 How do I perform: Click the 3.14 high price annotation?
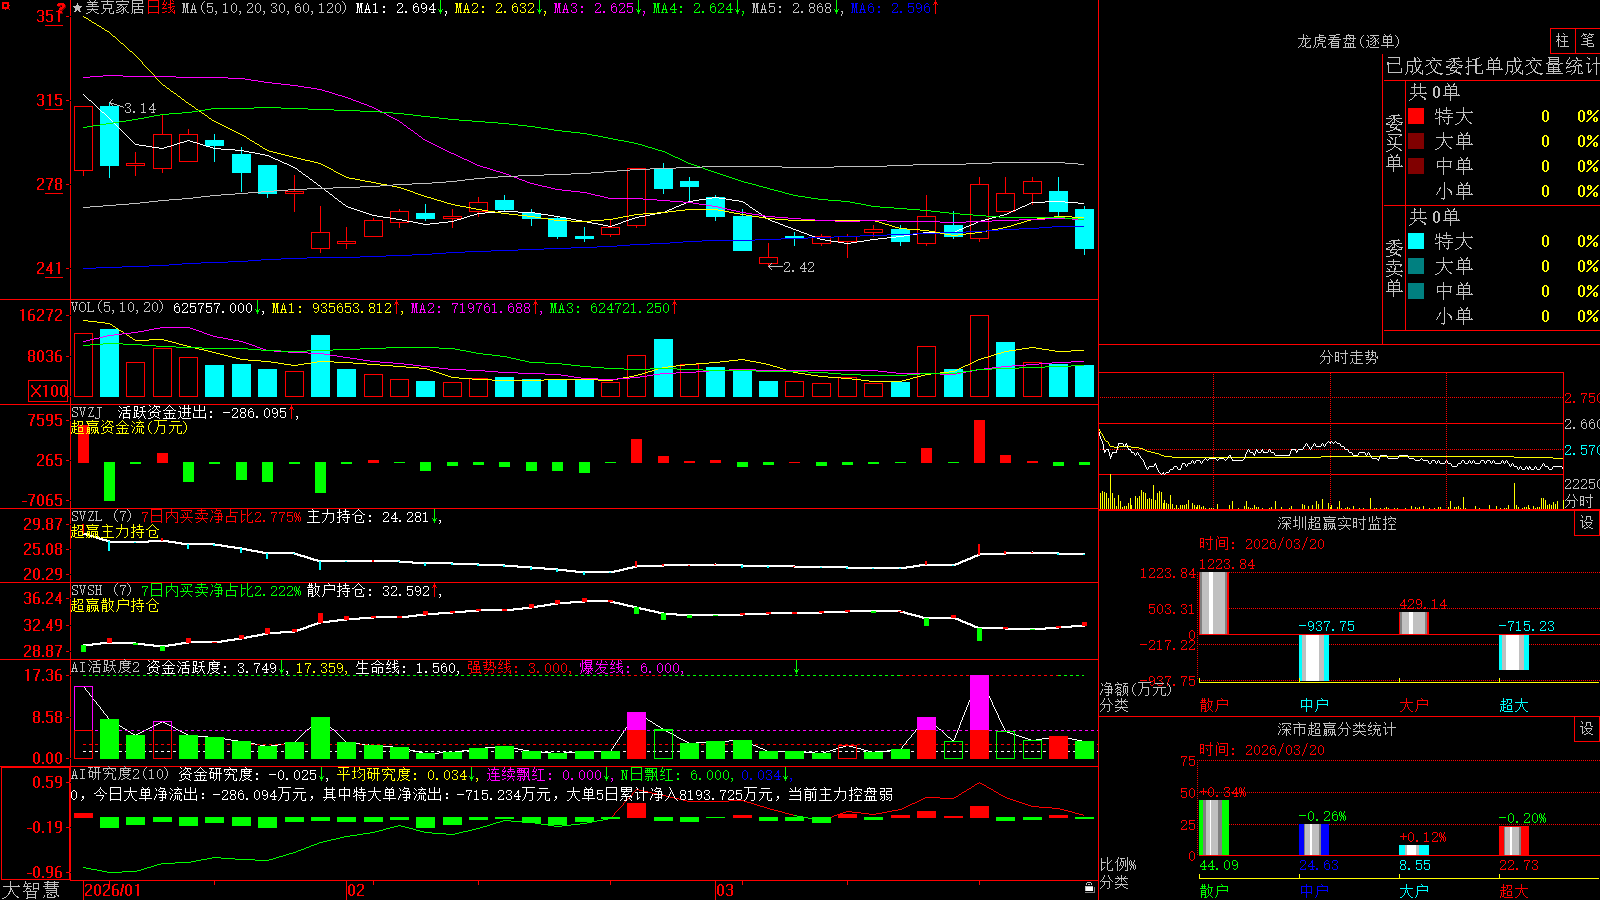[x=140, y=108]
